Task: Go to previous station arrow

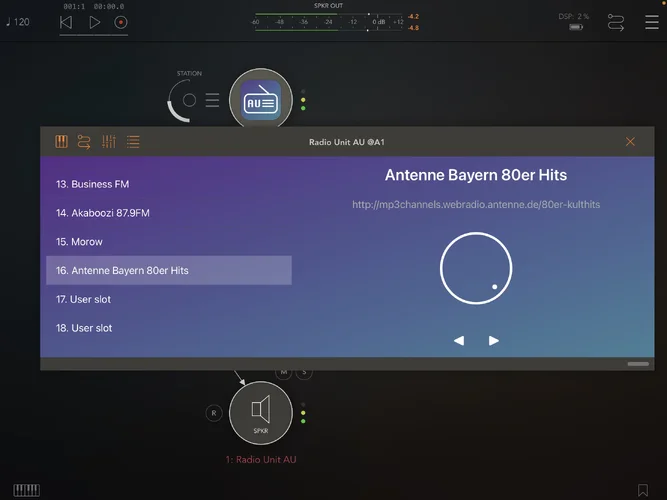Action: [459, 341]
